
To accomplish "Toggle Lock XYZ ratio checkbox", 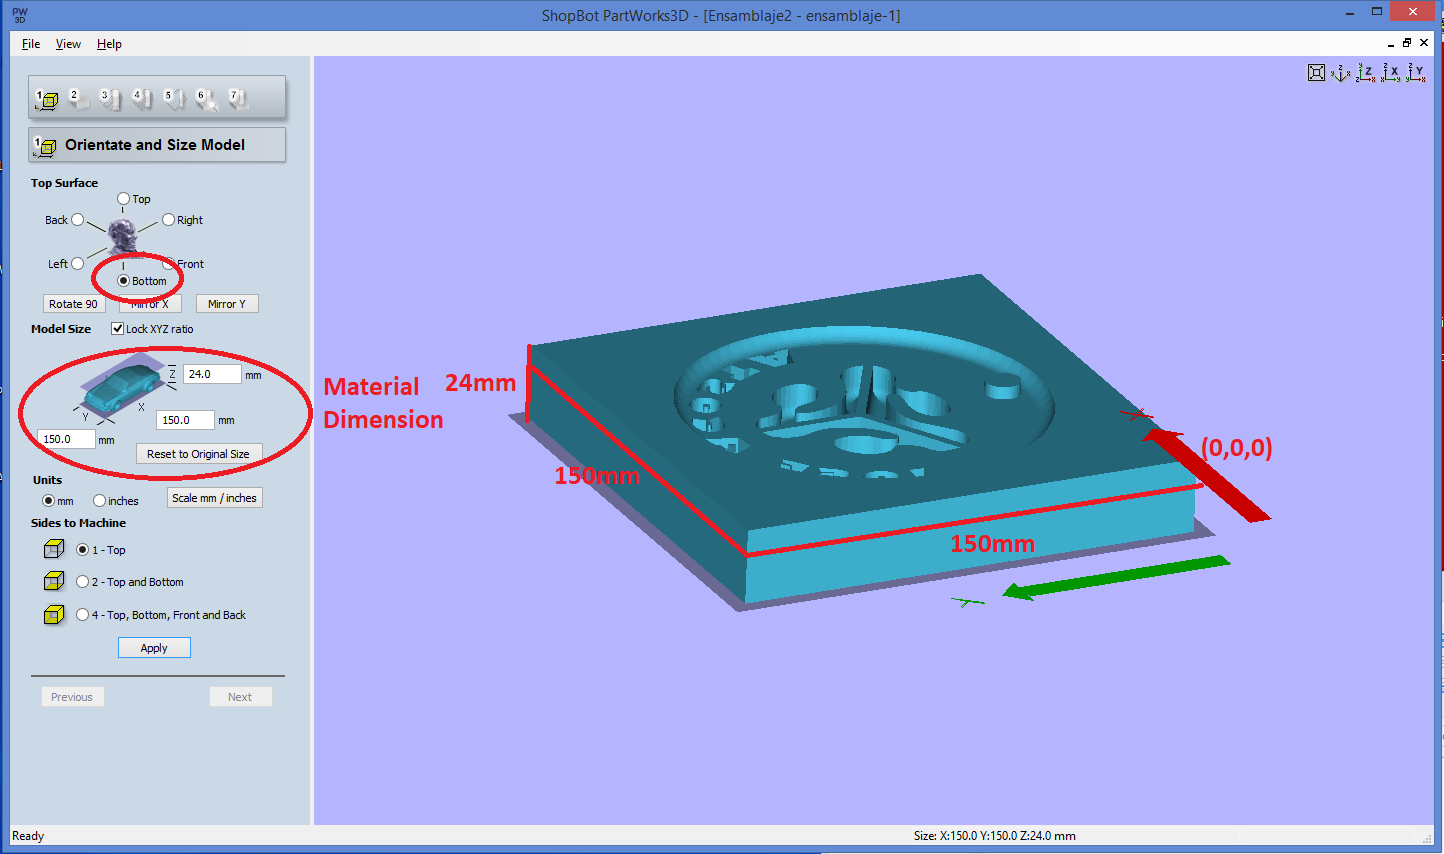I will tap(117, 329).
